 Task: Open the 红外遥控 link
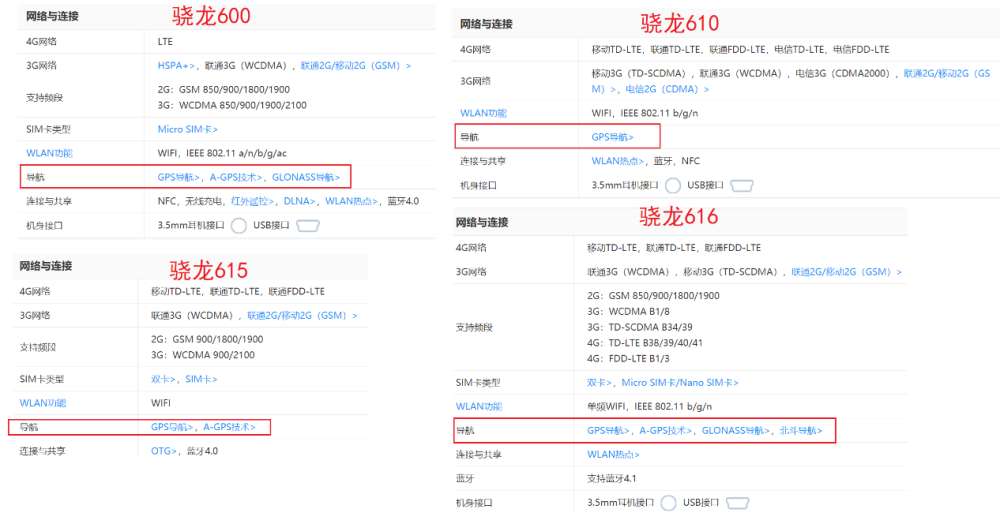[x=253, y=201]
